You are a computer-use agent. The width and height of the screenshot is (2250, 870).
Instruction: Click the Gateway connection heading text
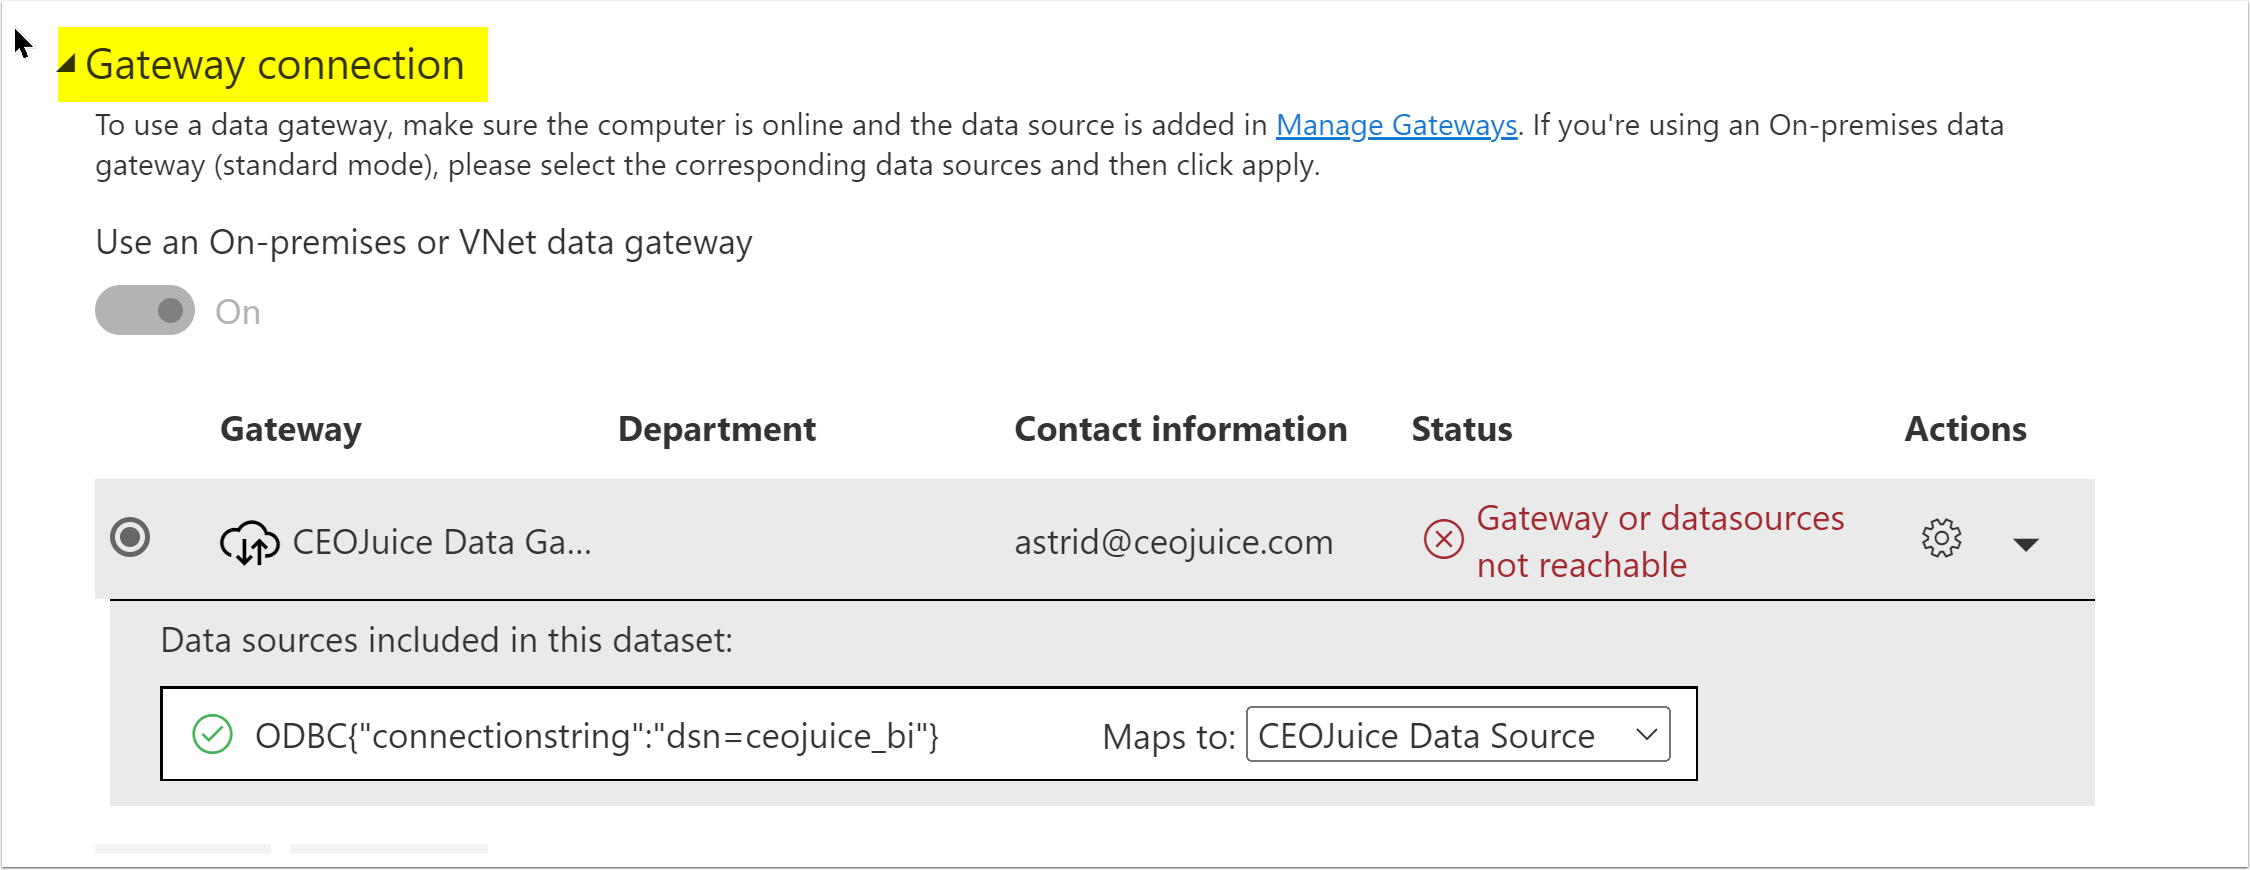pos(275,64)
